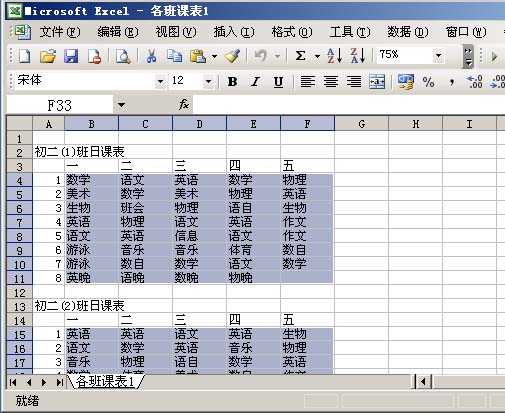Viewport: 505px width, 413px height.
Task: Open the existing file folder icon
Action: tap(48, 56)
